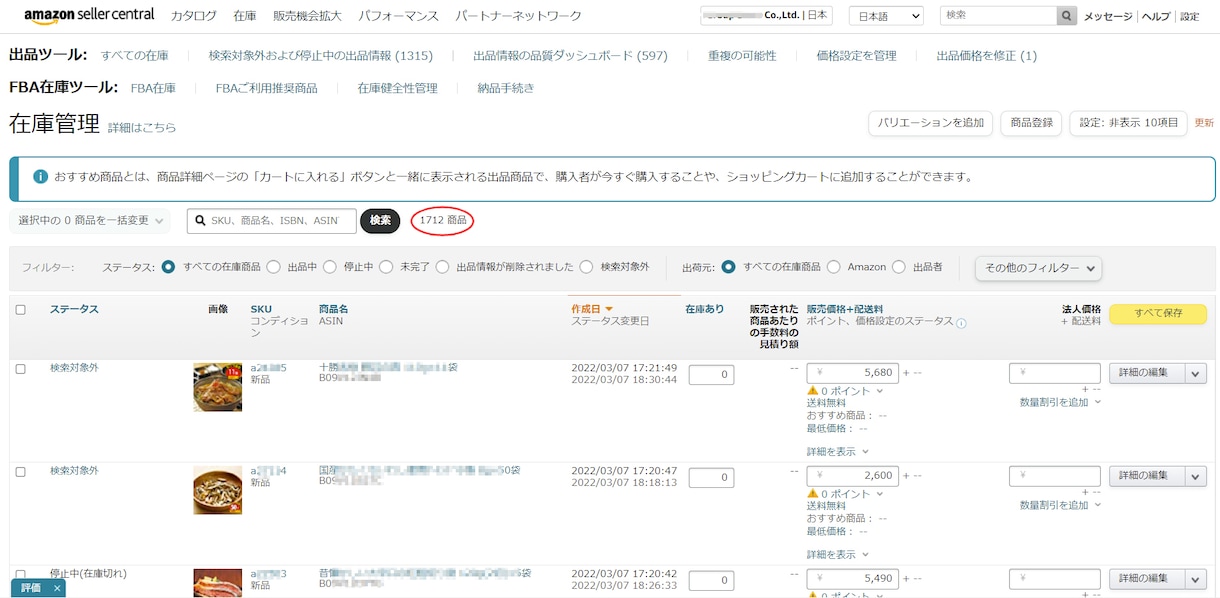The height and width of the screenshot is (598, 1220).
Task: Click the 設定: 非表示 10項目 button
Action: coord(1128,123)
